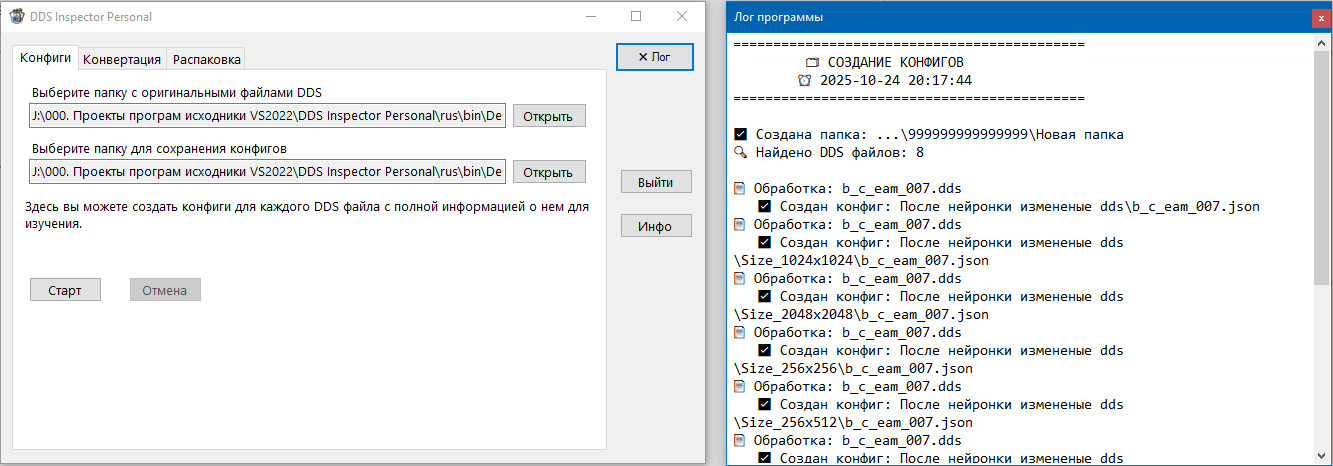
Task: Switch to the Конвертация tab
Action: 121,59
